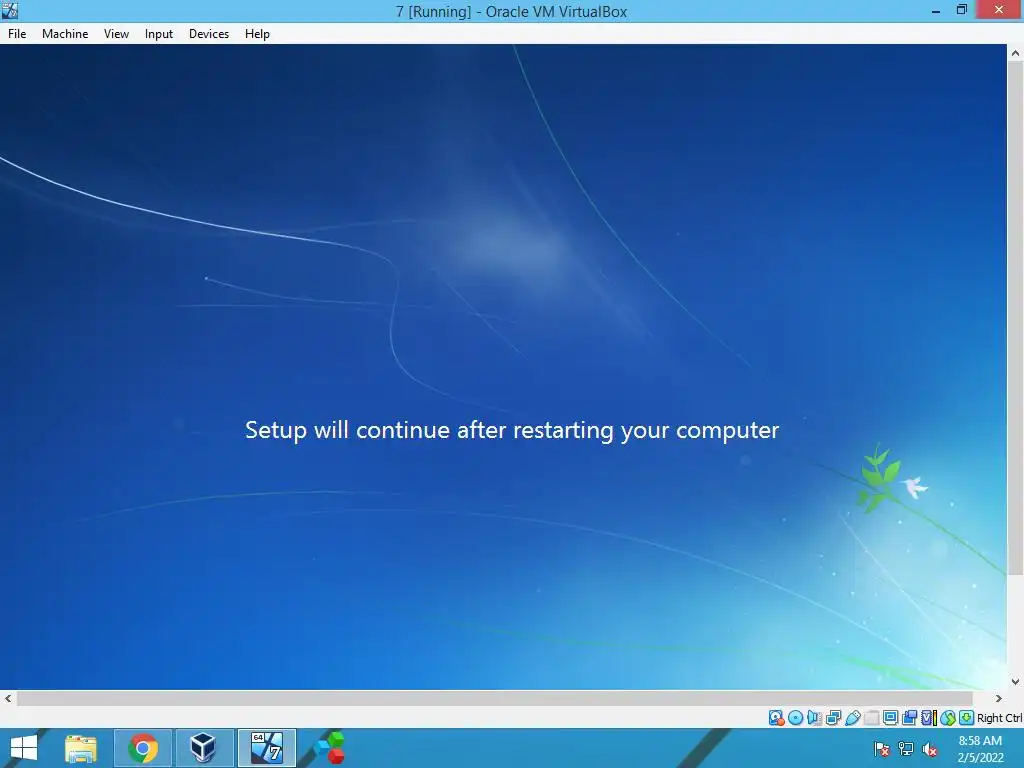The image size is (1024, 768).
Task: Select the running Windows 7 VM taskbar icon
Action: point(266,748)
